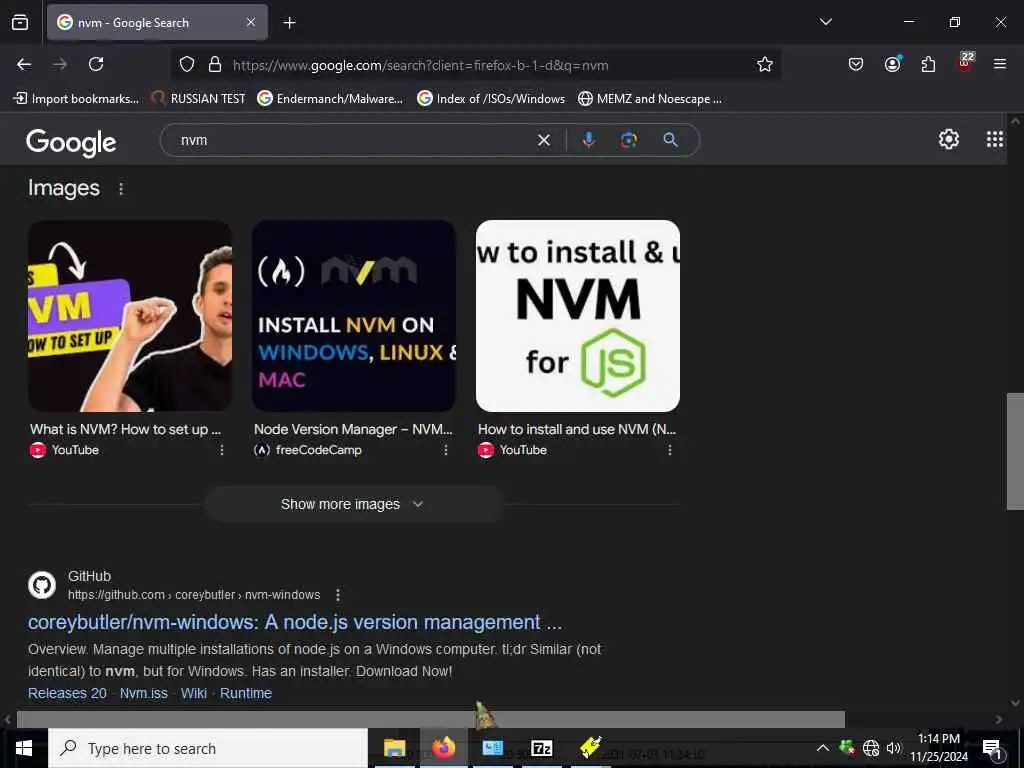Open the 'What is NVM? How to set up' caption
1024x768 pixels.
(x=125, y=429)
